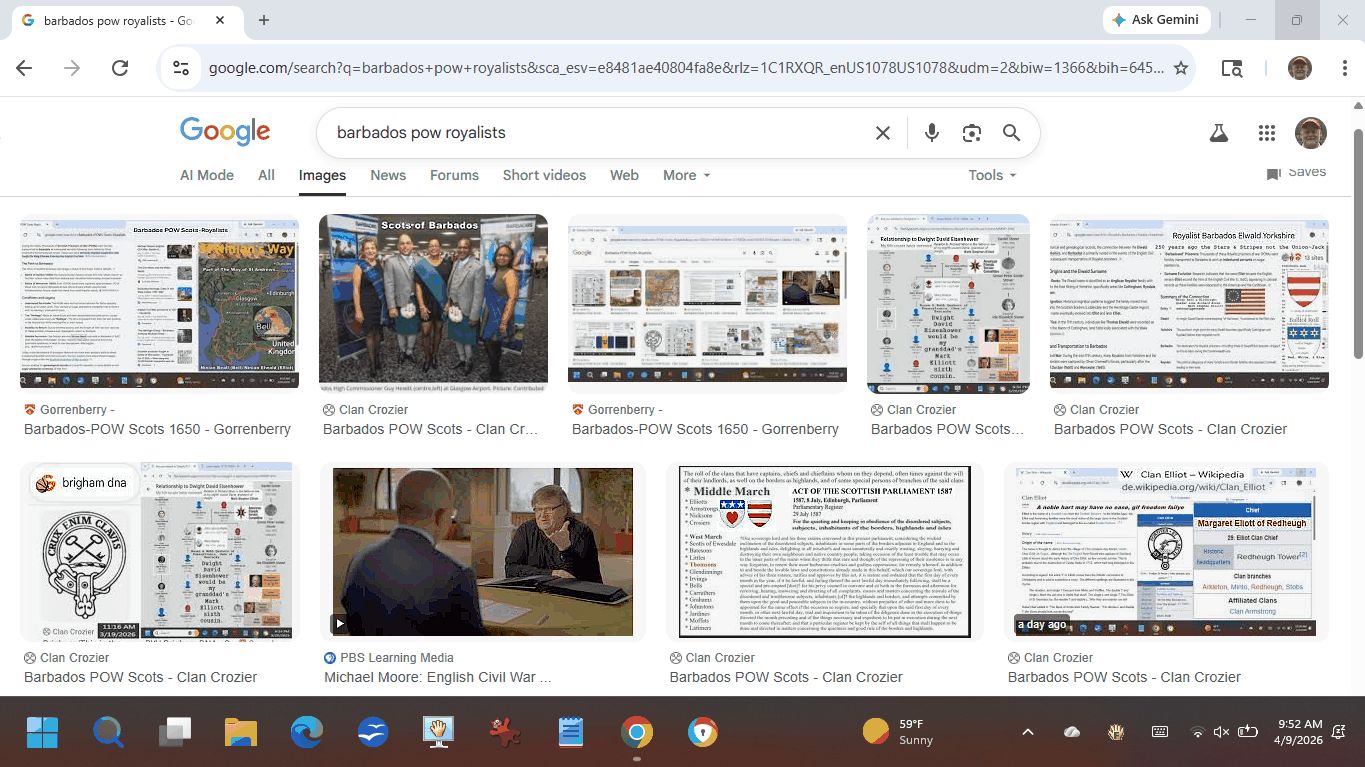Switch to the News tab

(x=388, y=175)
